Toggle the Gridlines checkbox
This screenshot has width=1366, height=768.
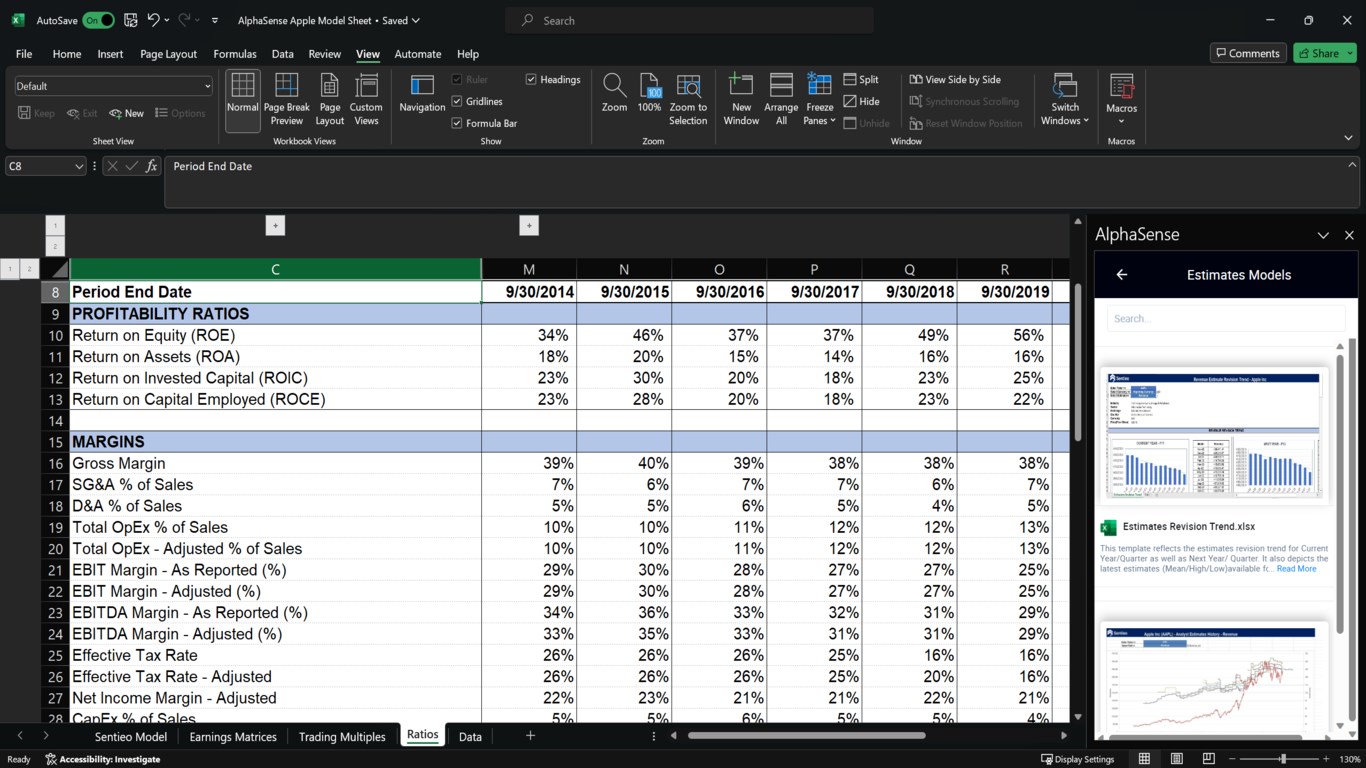(456, 101)
